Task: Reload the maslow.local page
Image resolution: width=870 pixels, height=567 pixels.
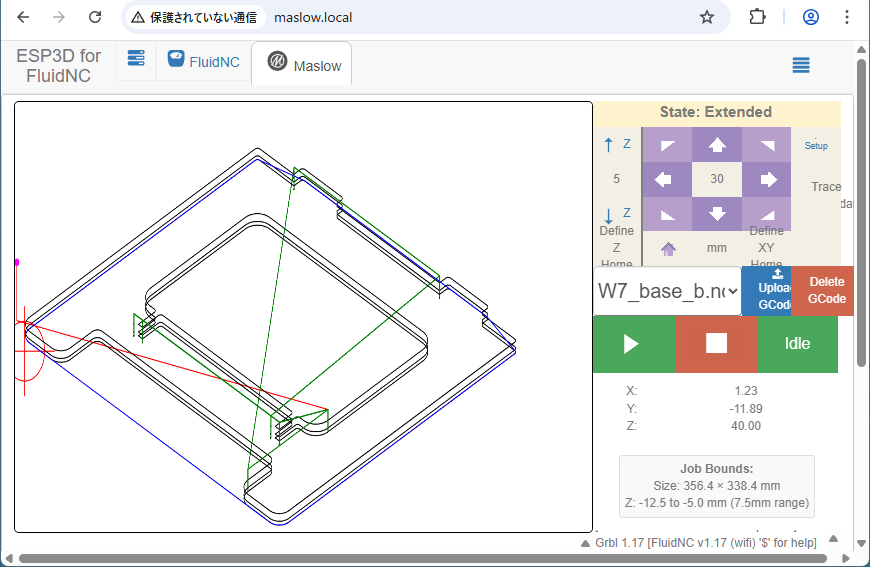Action: (95, 17)
